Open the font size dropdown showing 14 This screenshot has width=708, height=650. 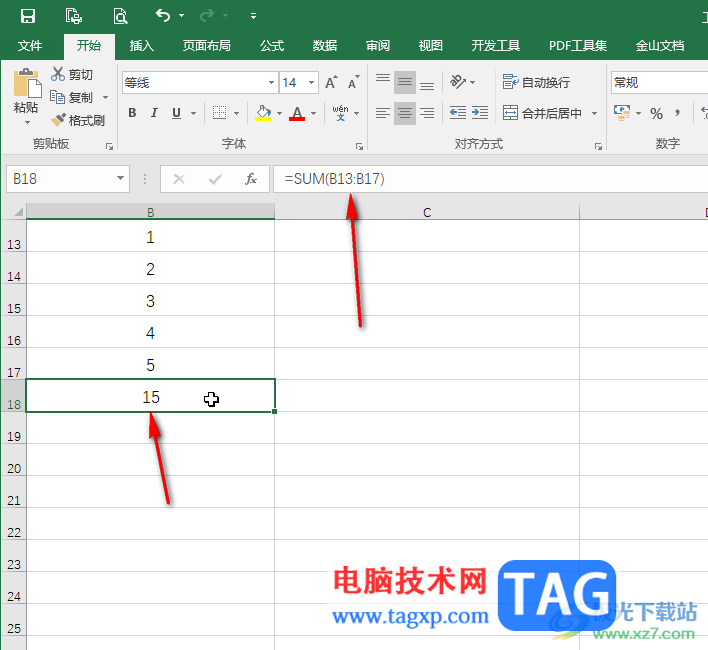tap(311, 83)
